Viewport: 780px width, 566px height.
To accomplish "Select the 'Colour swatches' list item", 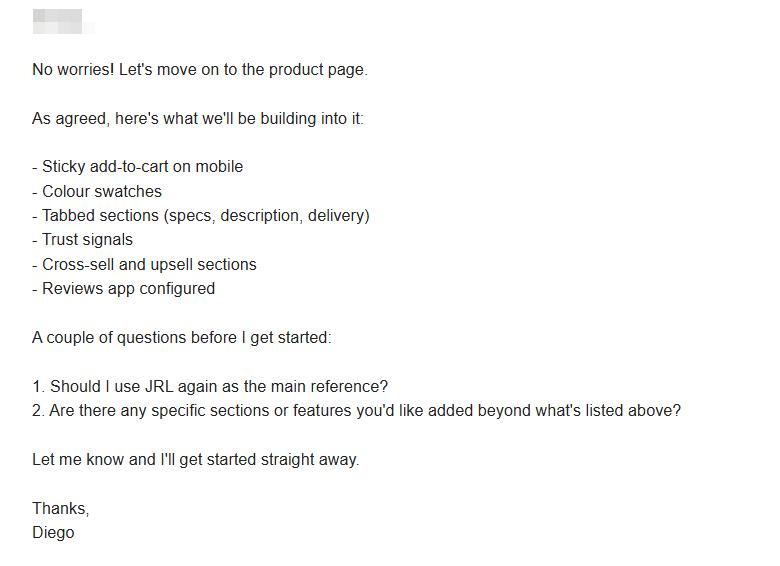I will point(97,191).
